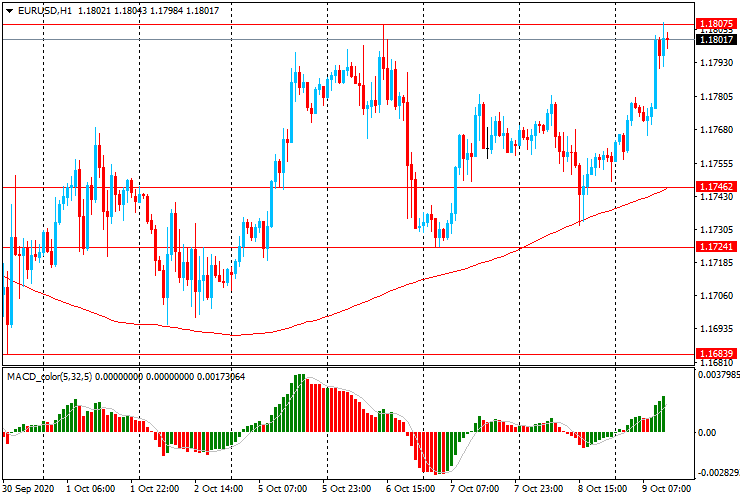Image resolution: width=740 pixels, height=500 pixels.
Task: Select the EURUSD,H1 chart title text
Action: (x=45, y=10)
